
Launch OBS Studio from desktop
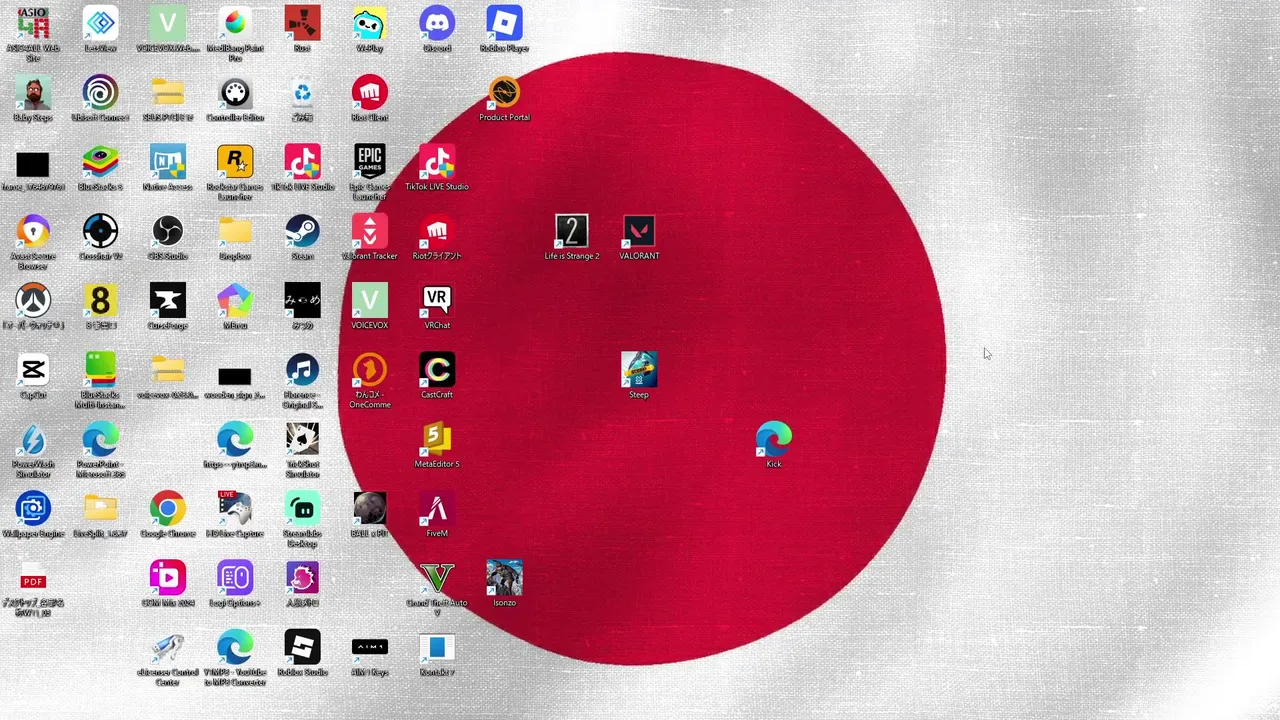pyautogui.click(x=167, y=231)
